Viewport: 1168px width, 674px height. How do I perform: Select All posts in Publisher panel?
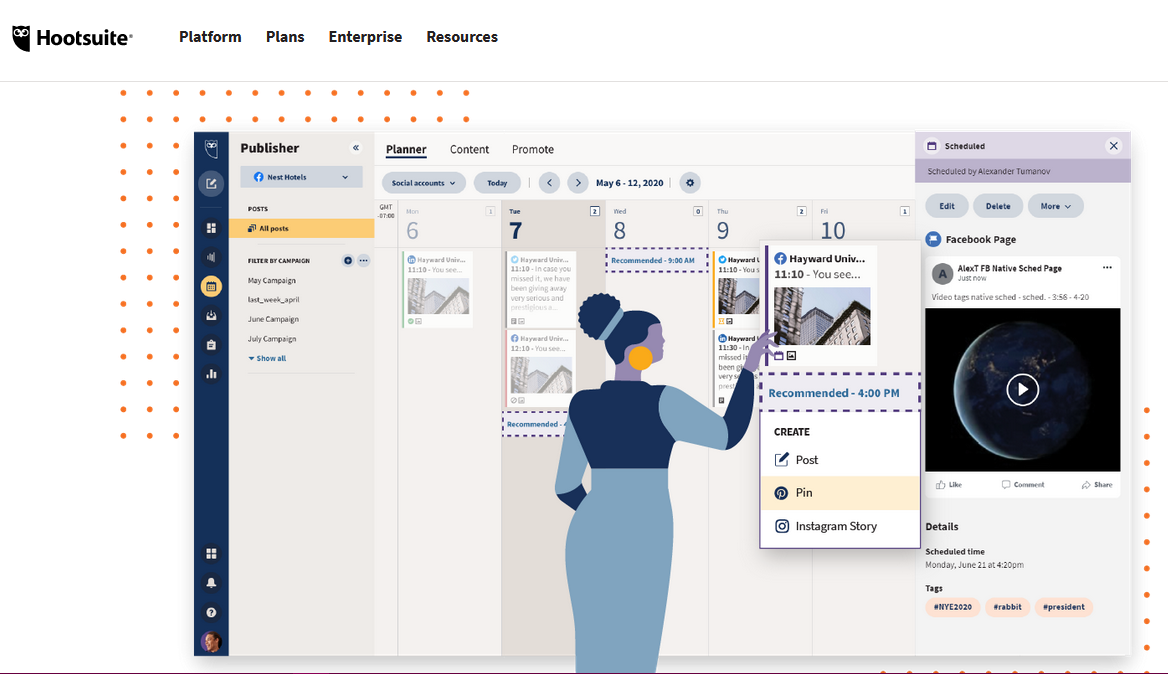click(301, 229)
